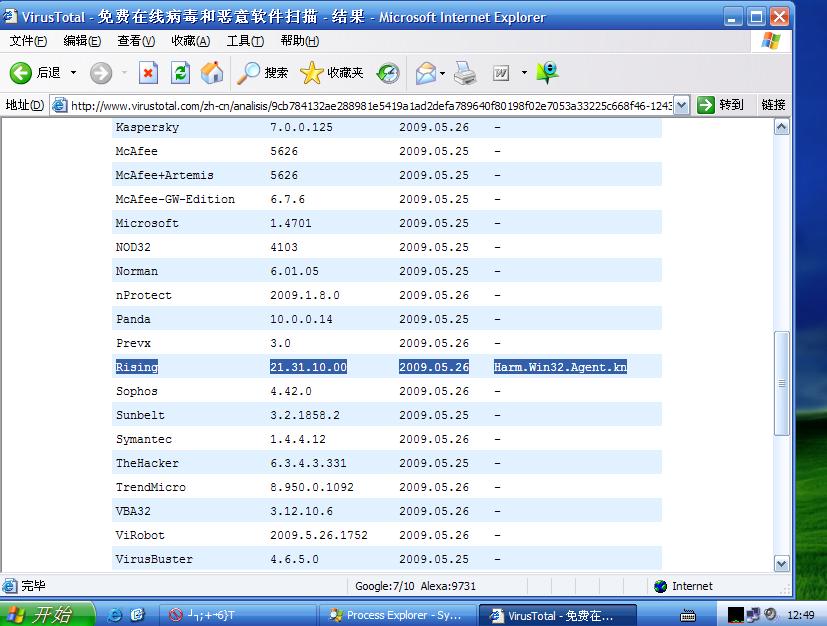
Task: Click Symantec row name
Action: pos(143,439)
